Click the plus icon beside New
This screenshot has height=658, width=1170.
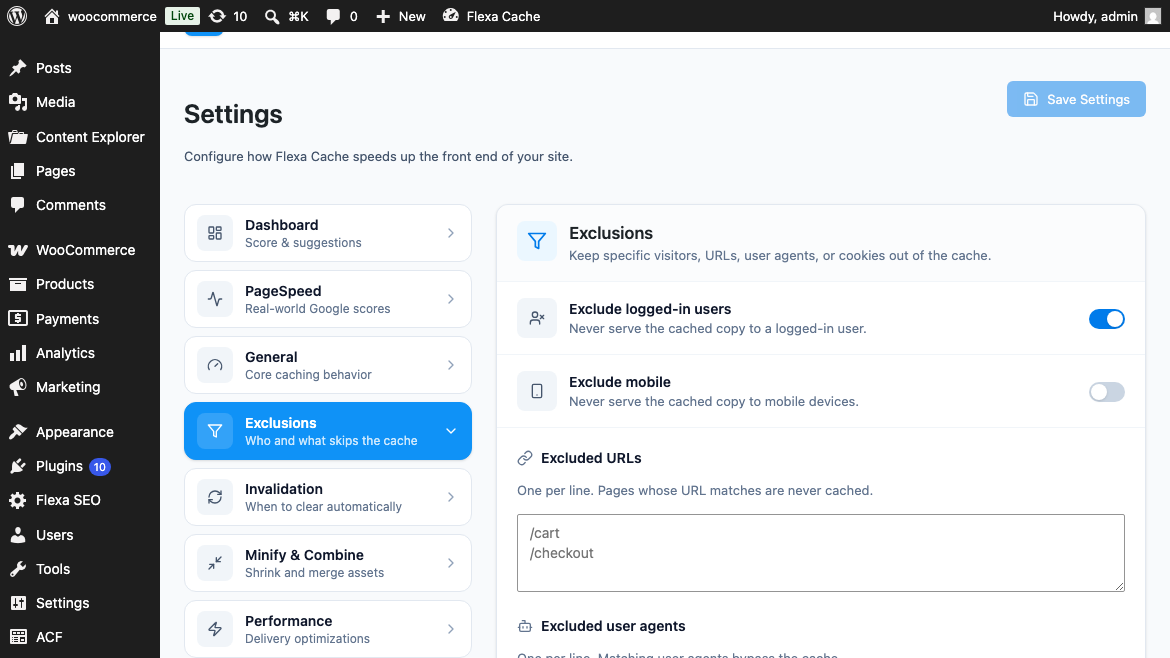[383, 16]
